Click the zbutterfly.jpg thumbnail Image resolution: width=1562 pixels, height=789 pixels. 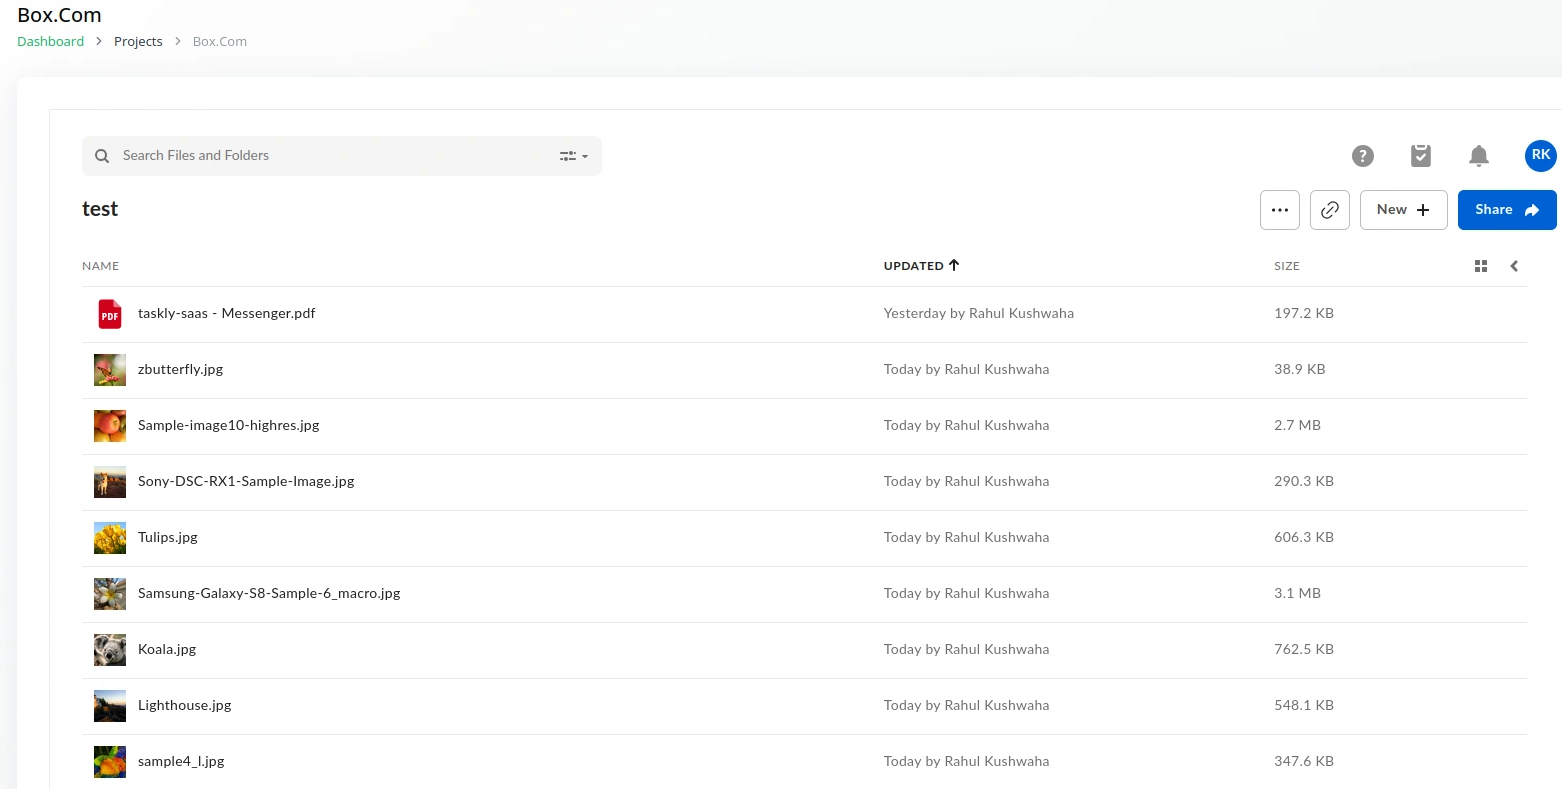pyautogui.click(x=110, y=370)
